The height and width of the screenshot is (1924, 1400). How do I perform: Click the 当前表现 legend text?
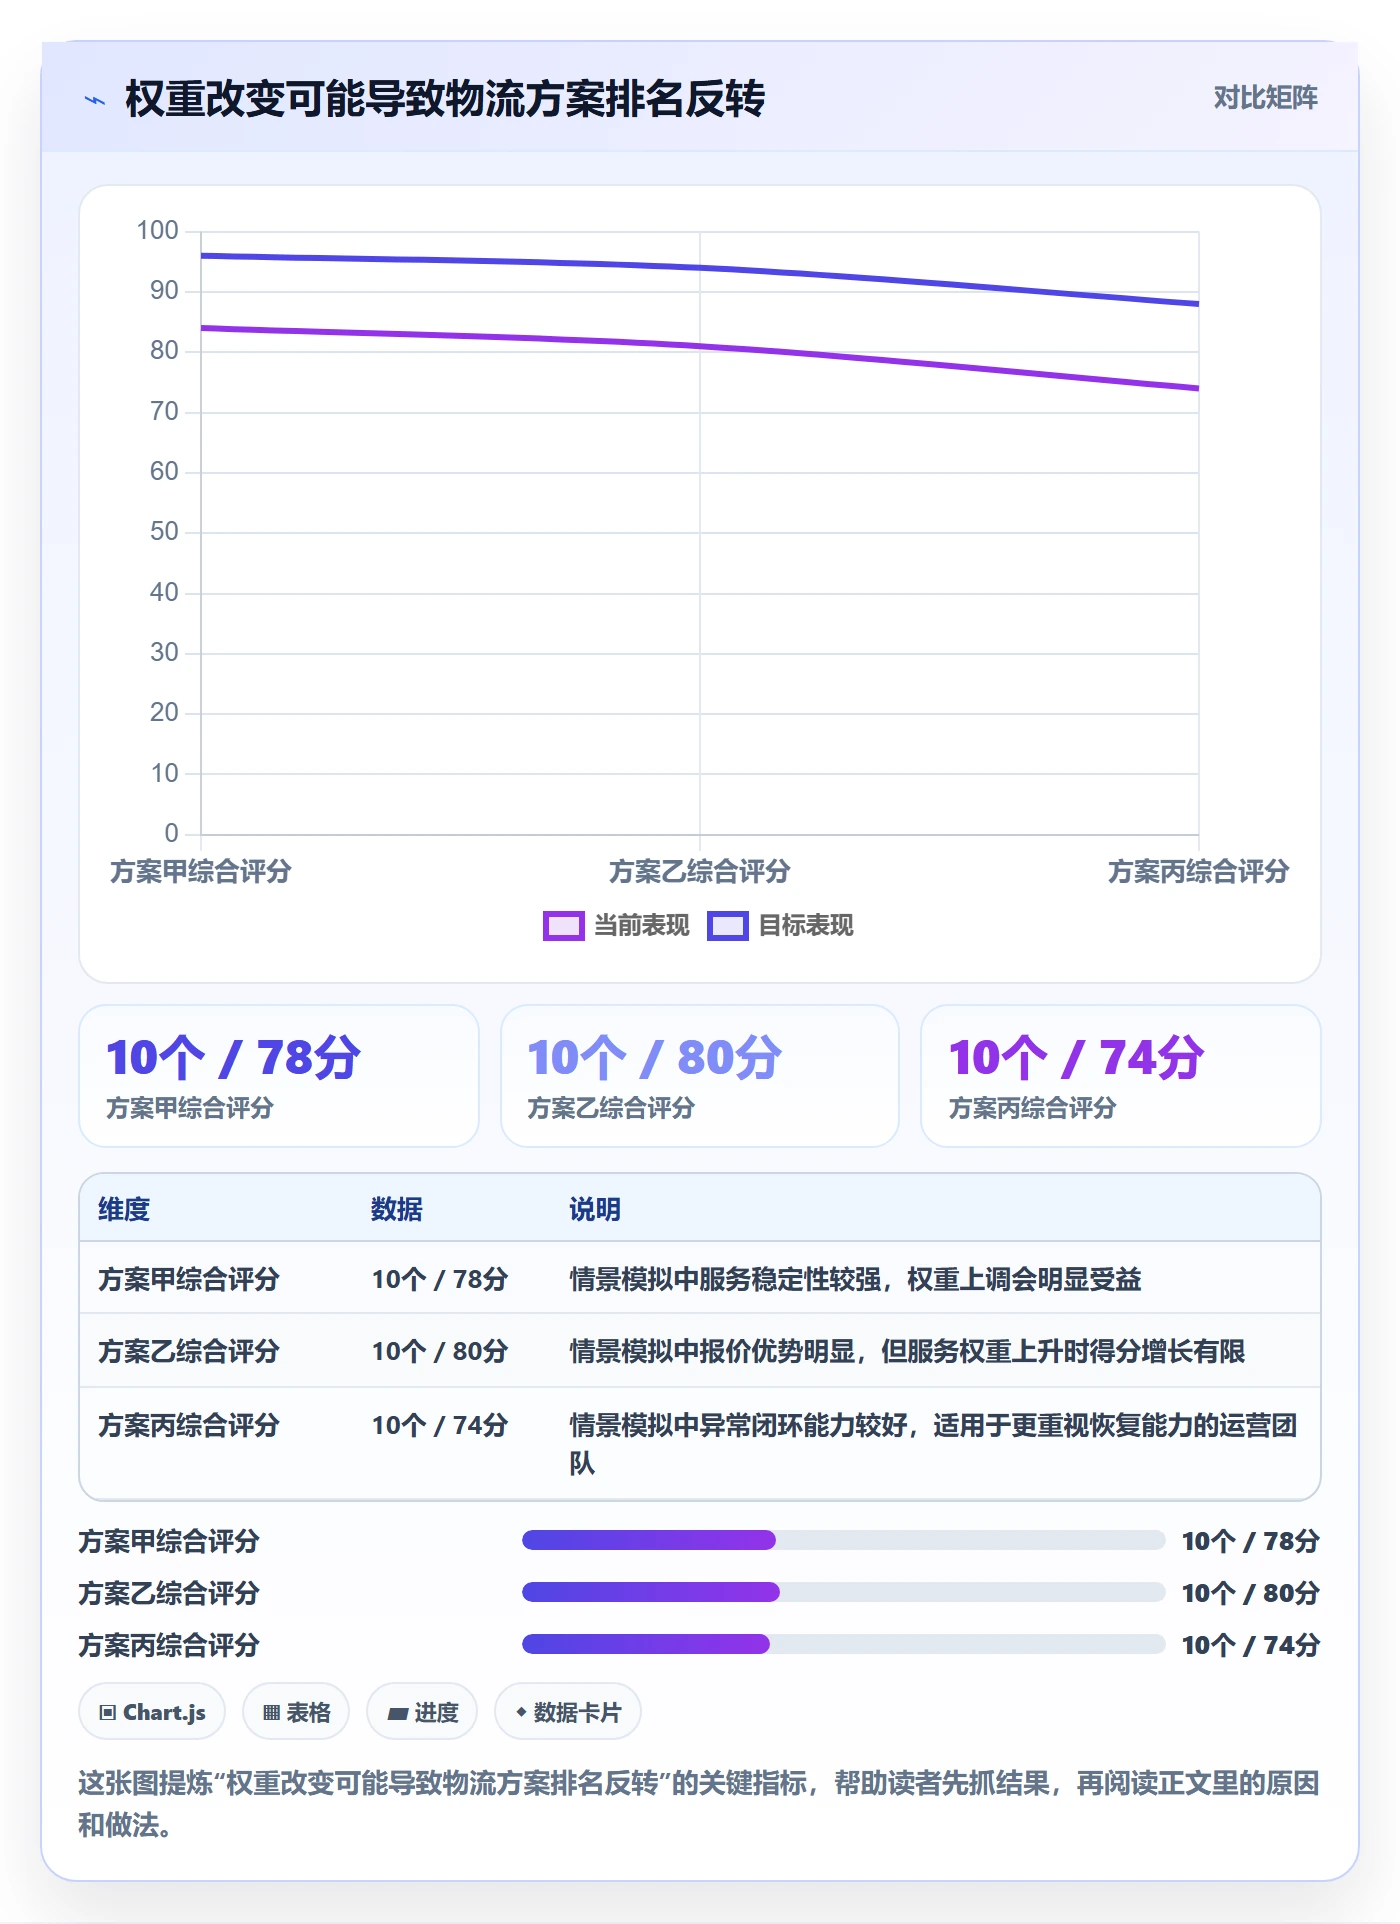[642, 926]
